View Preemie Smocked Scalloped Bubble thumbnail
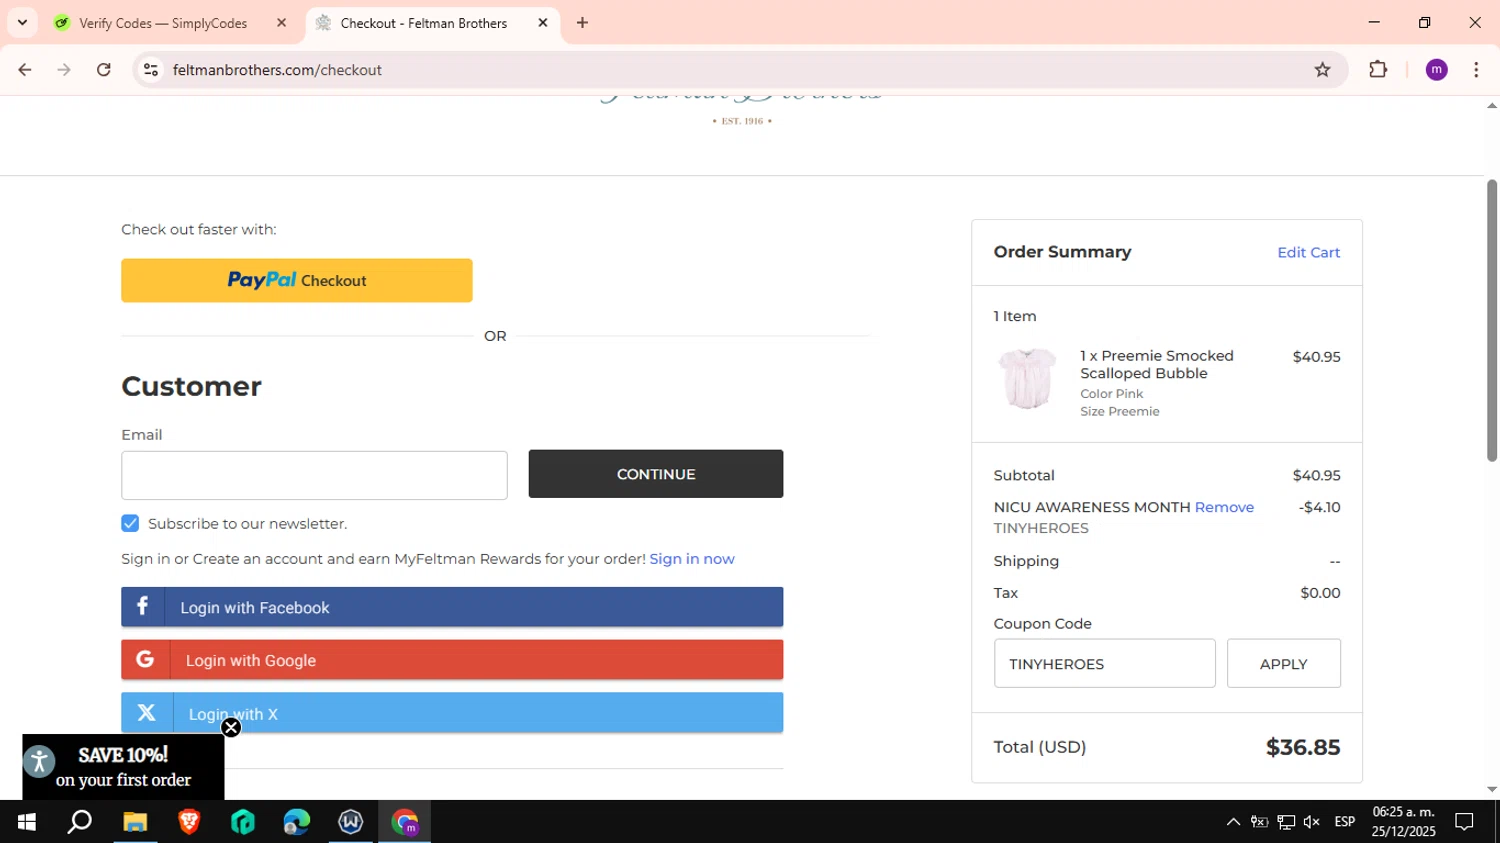Image resolution: width=1500 pixels, height=843 pixels. (x=1027, y=379)
